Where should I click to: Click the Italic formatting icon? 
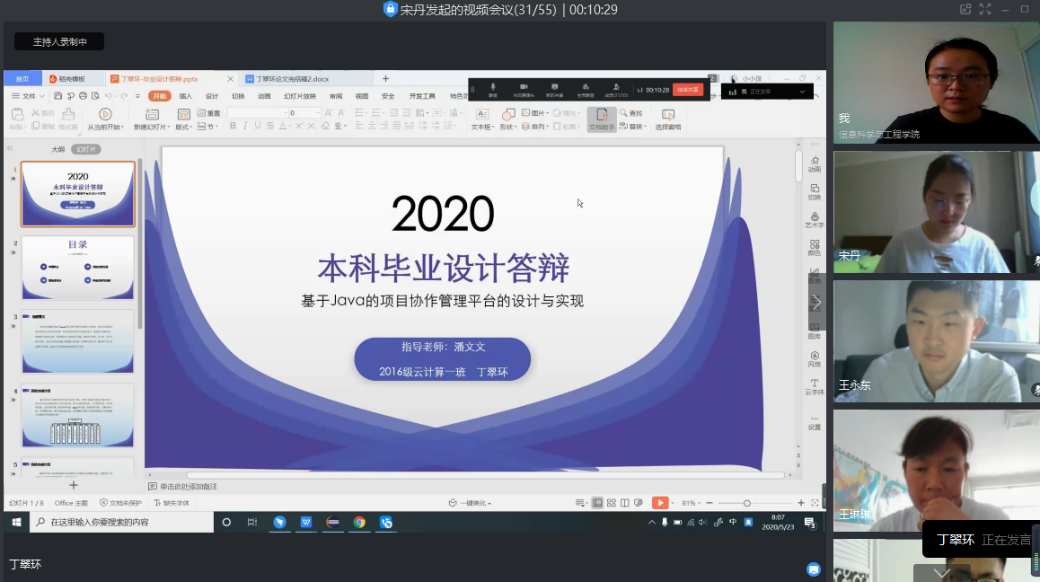[245, 126]
